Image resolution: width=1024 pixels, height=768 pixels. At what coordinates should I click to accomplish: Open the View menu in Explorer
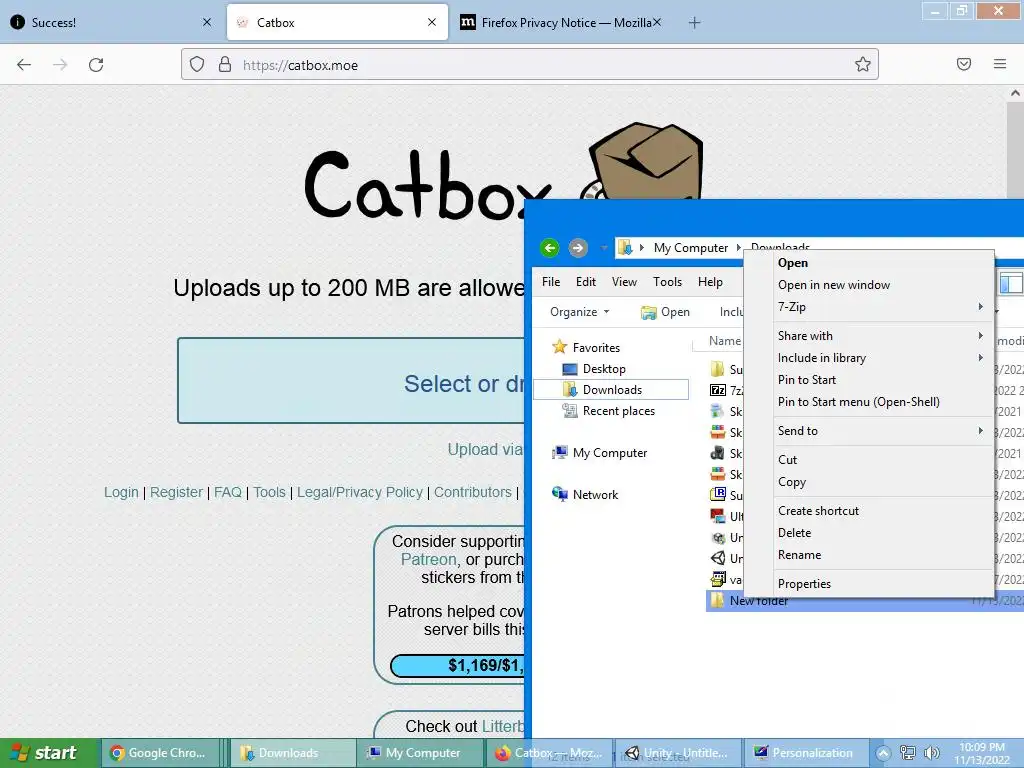624,281
